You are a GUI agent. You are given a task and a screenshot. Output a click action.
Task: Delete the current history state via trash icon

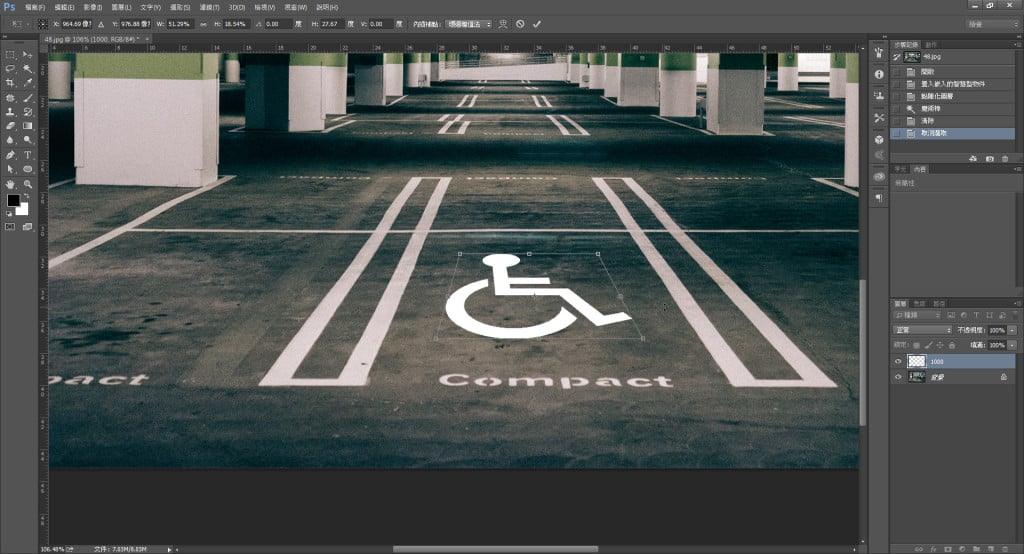pos(1005,158)
